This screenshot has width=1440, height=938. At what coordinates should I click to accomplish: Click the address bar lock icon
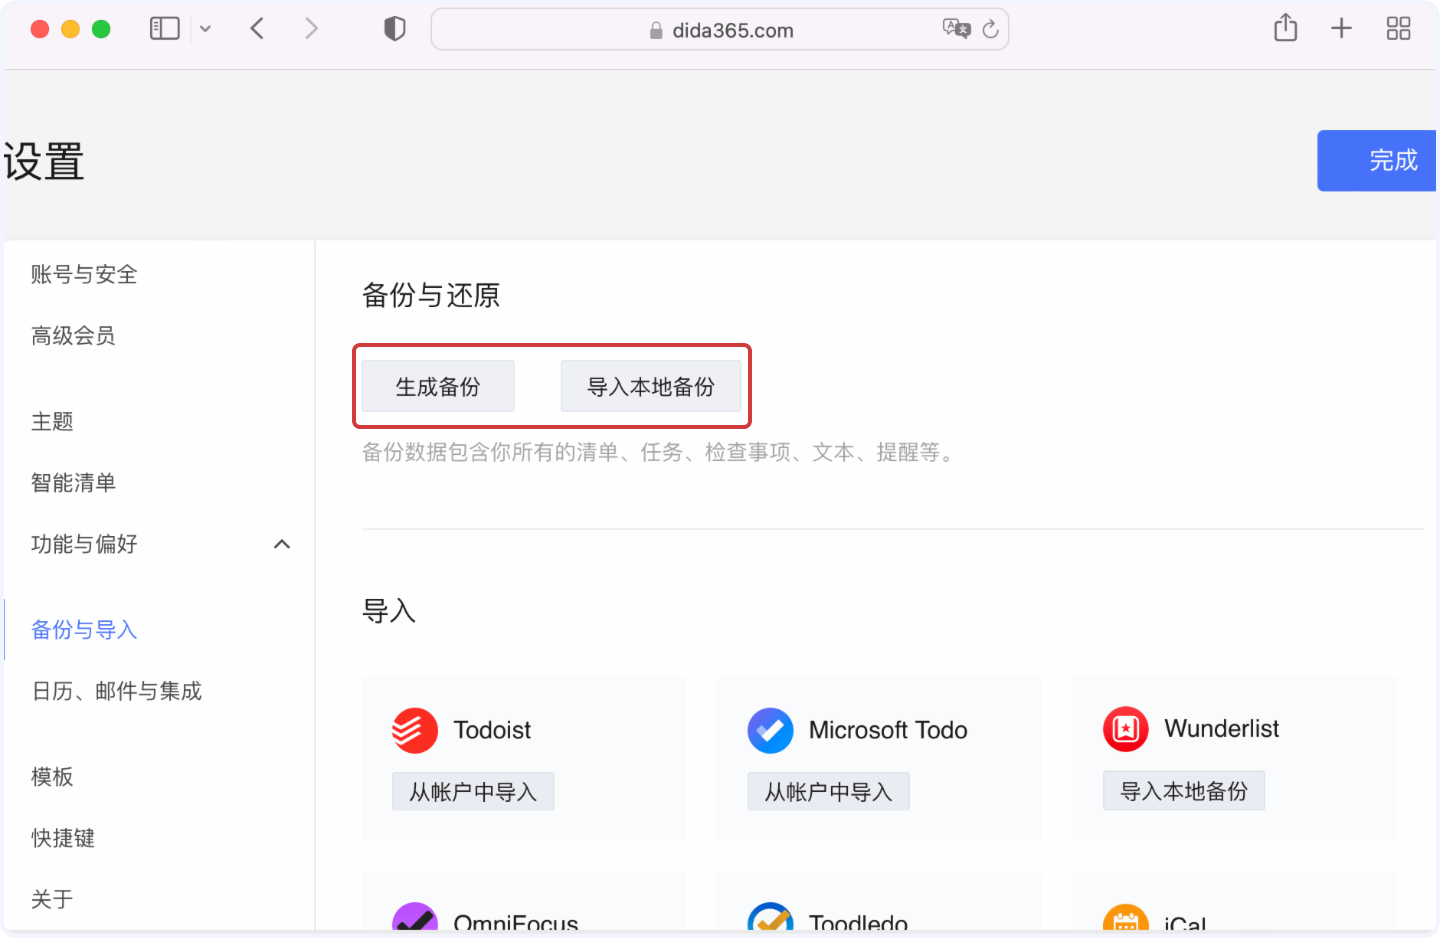pos(656,30)
